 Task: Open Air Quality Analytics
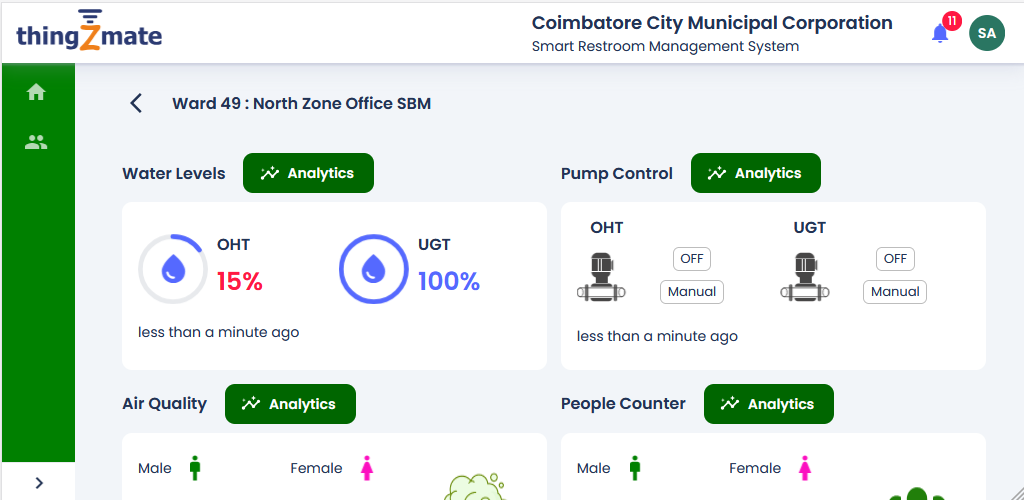[x=291, y=404]
